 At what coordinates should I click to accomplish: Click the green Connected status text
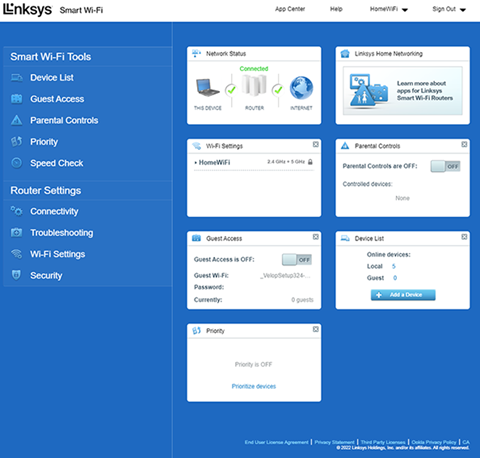tap(254, 68)
